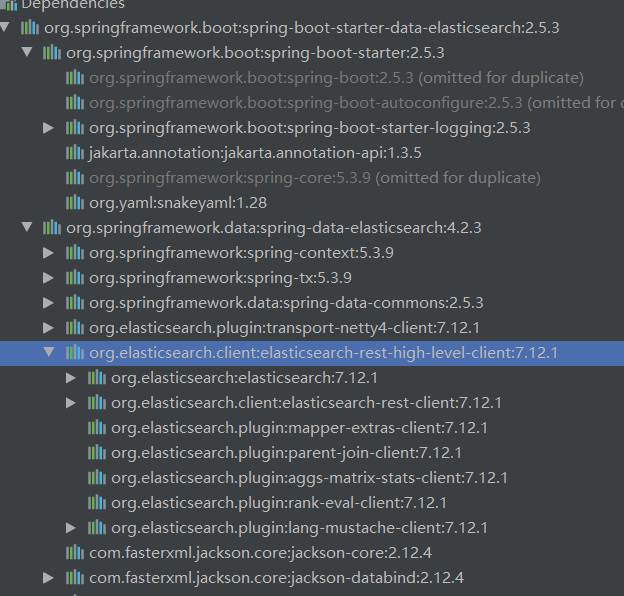Select highlighted elasticsearch-rest-high-level-client:7.12.1 text
The image size is (624, 596).
pyautogui.click(x=324, y=353)
